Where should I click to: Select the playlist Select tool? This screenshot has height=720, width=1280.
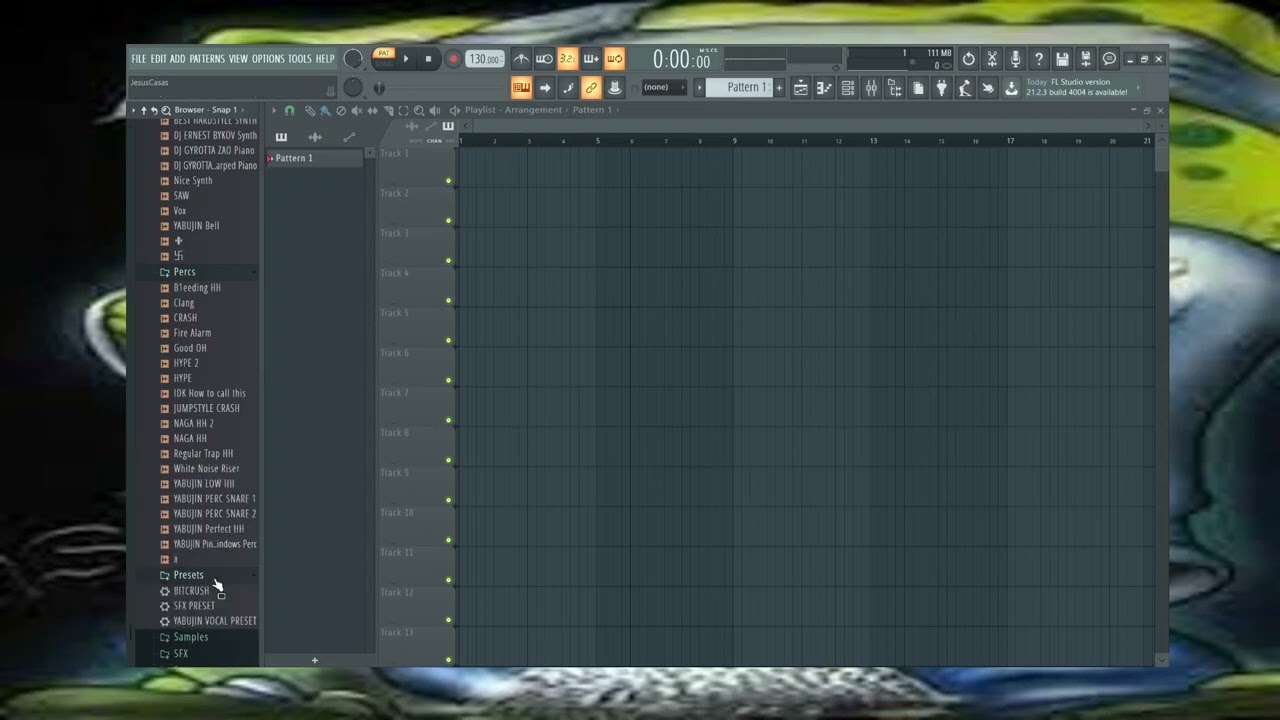(x=403, y=110)
